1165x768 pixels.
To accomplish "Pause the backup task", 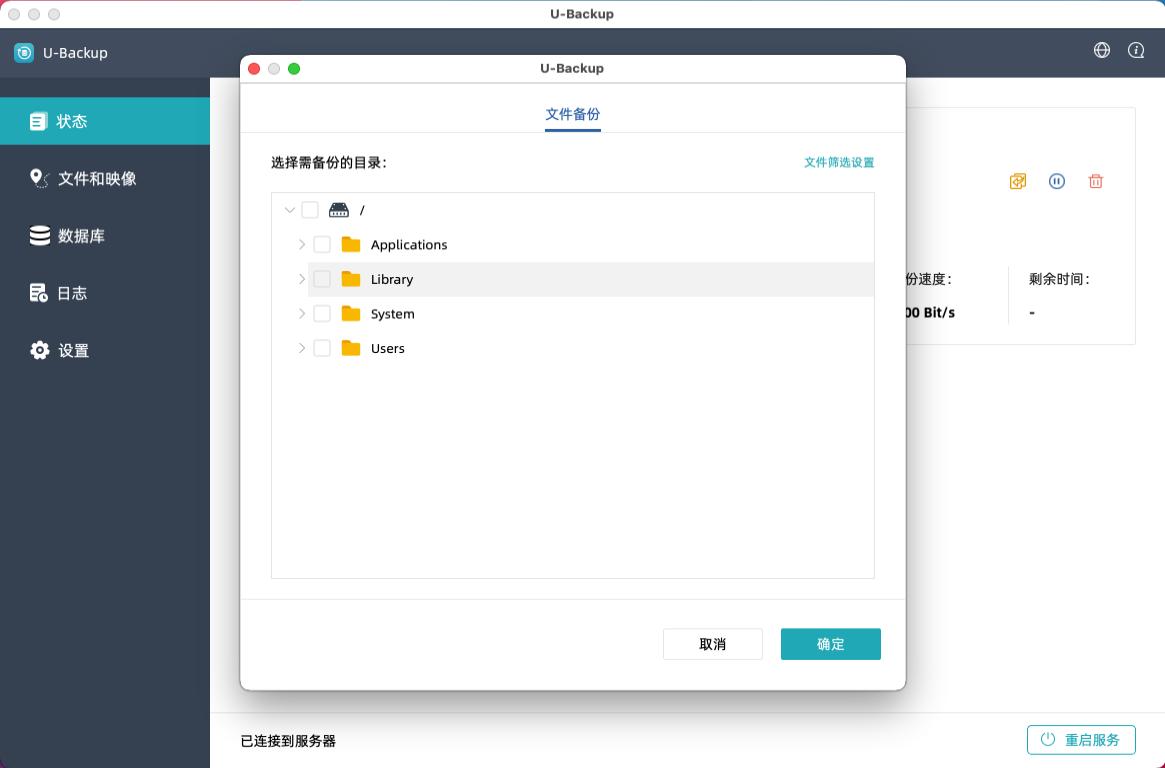I will point(1057,181).
